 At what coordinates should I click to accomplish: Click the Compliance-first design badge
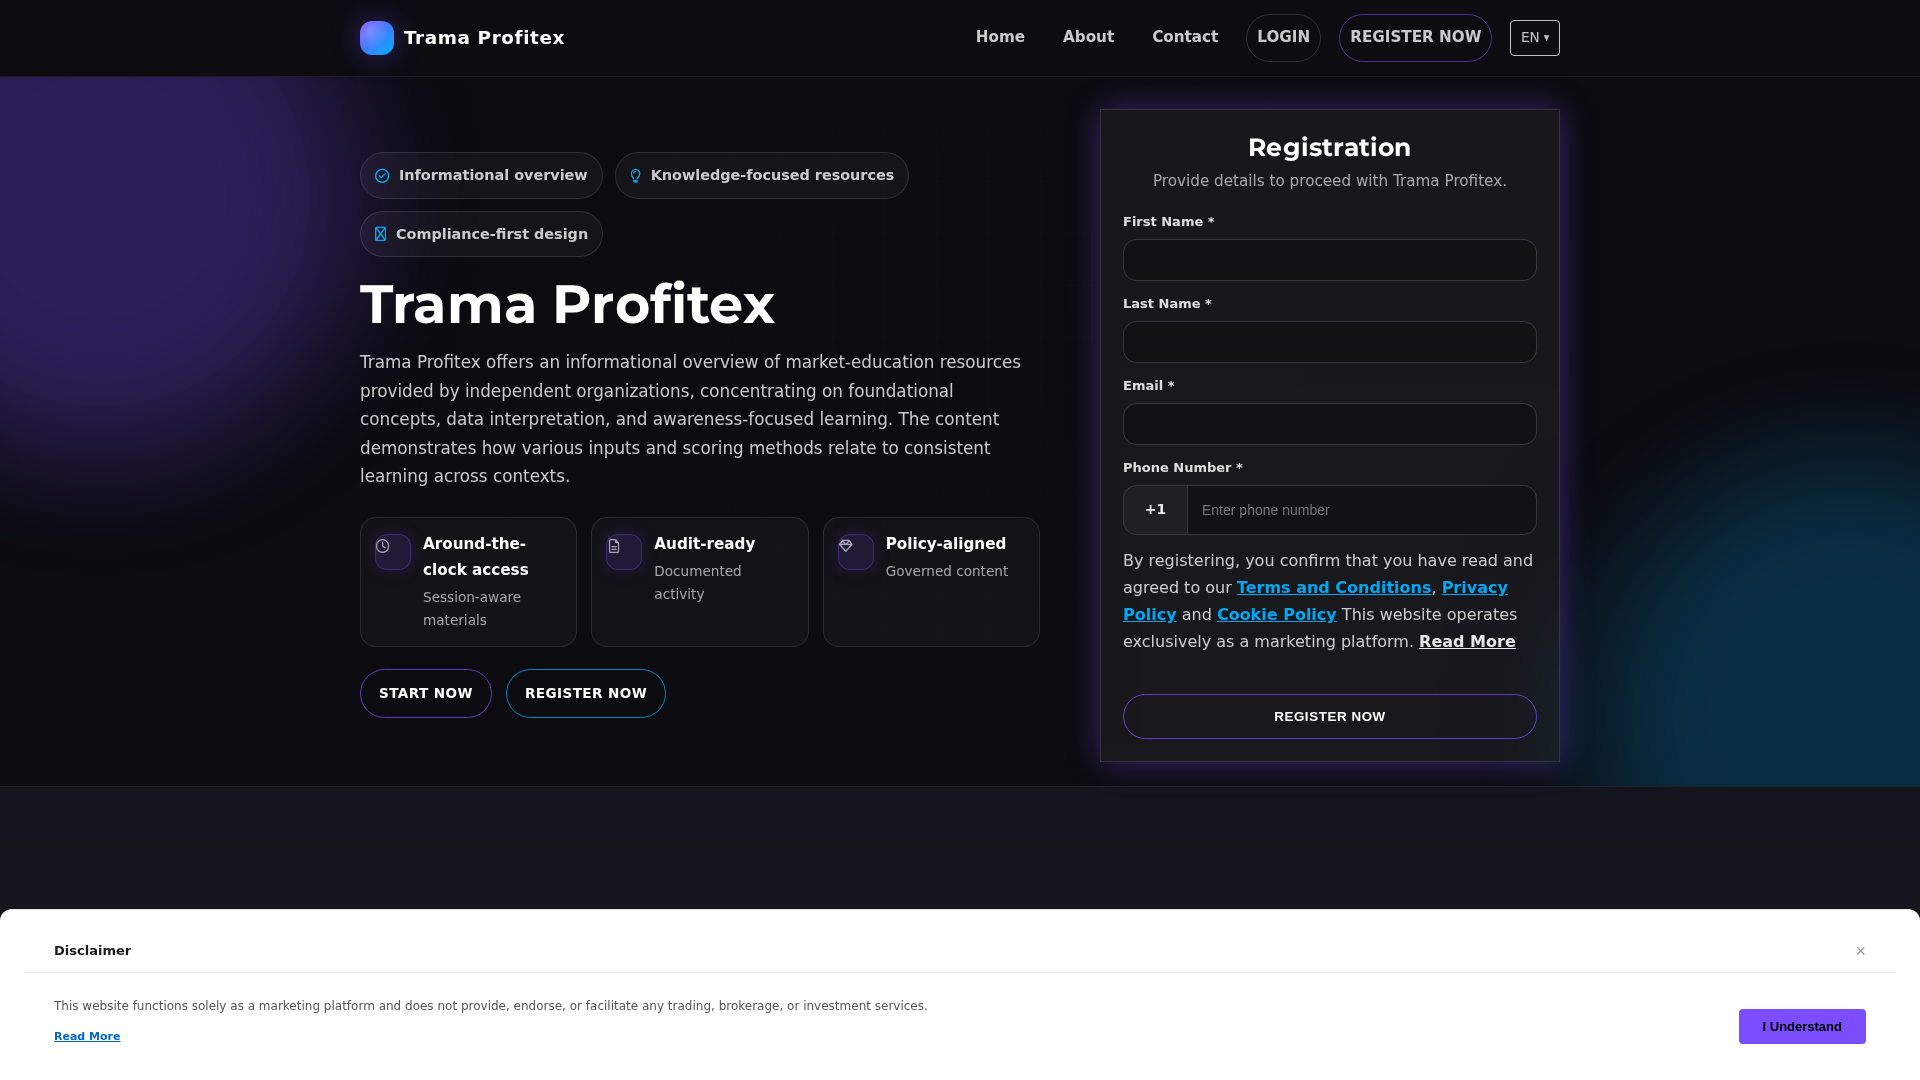coord(481,234)
